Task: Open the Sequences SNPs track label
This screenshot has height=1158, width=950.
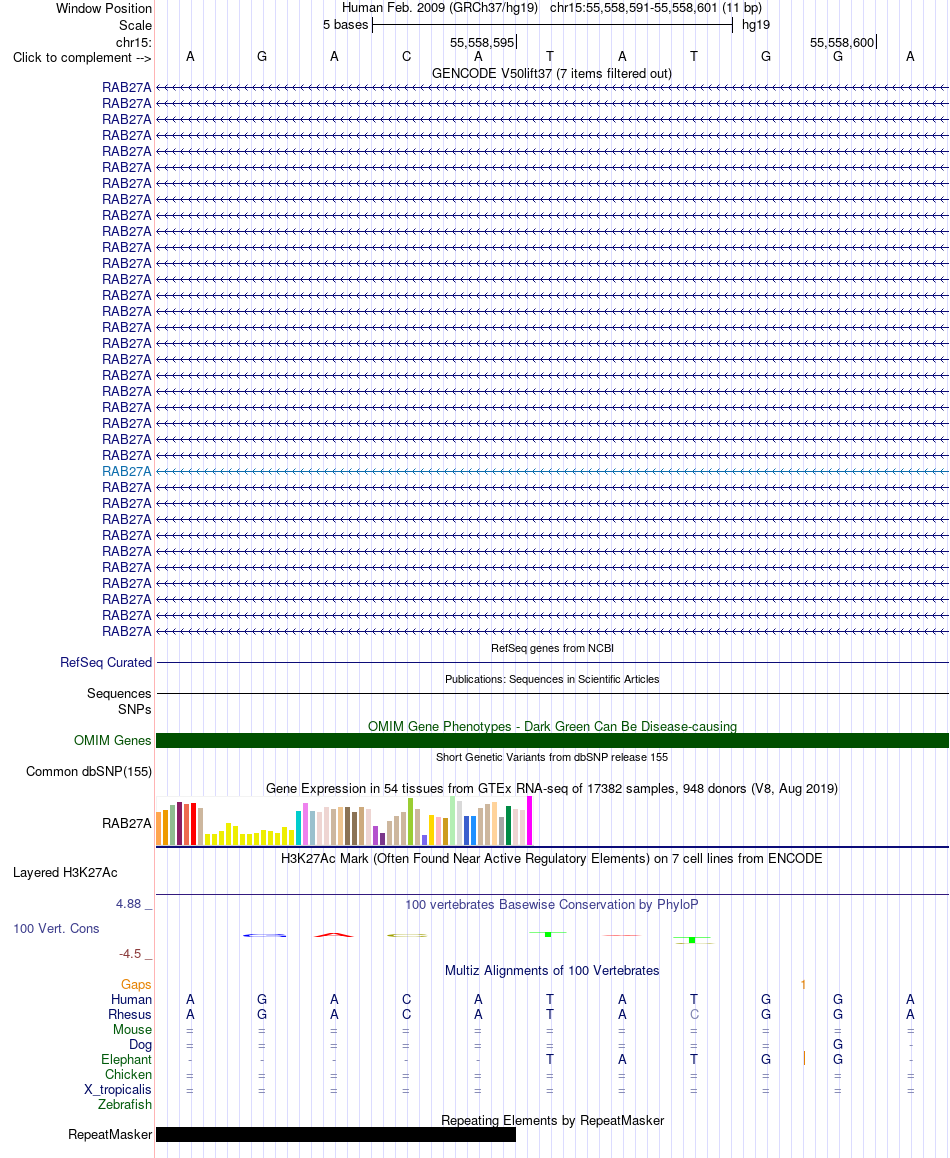Action: 119,701
